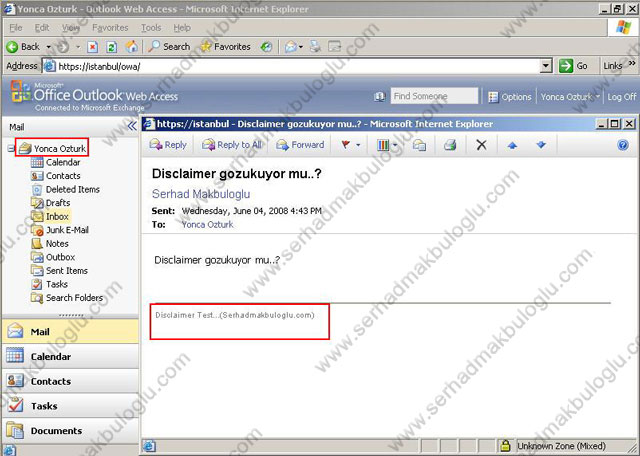Viewport: 640px width, 456px height.
Task: Delete the message with X icon
Action: [482, 145]
